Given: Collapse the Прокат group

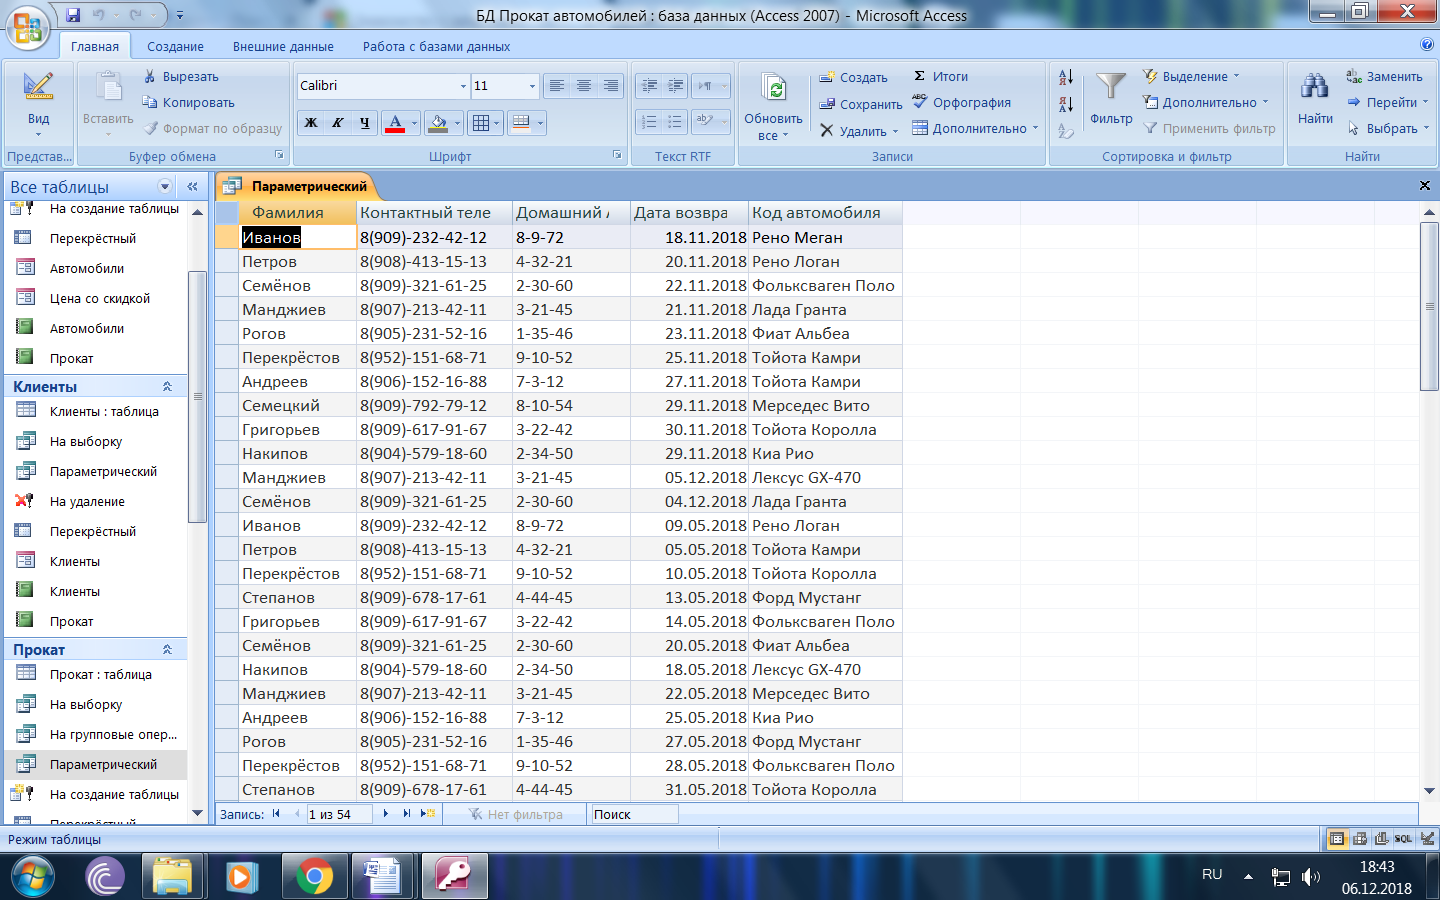Looking at the screenshot, I should 167,650.
